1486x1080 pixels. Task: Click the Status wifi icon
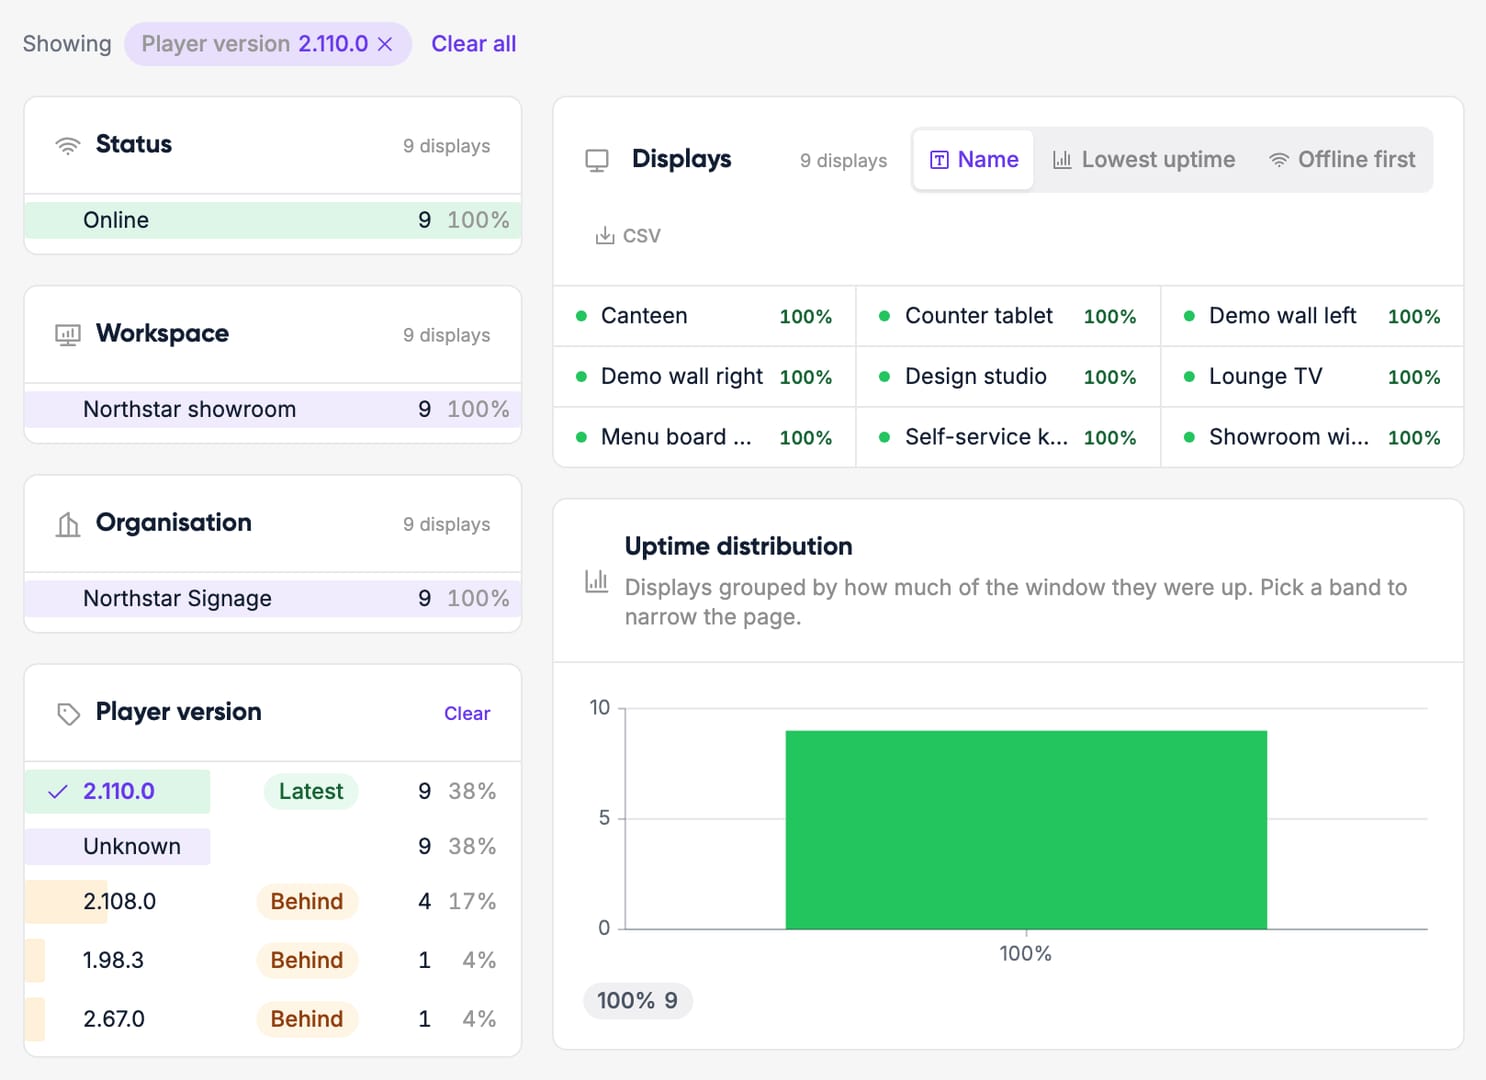click(x=68, y=146)
